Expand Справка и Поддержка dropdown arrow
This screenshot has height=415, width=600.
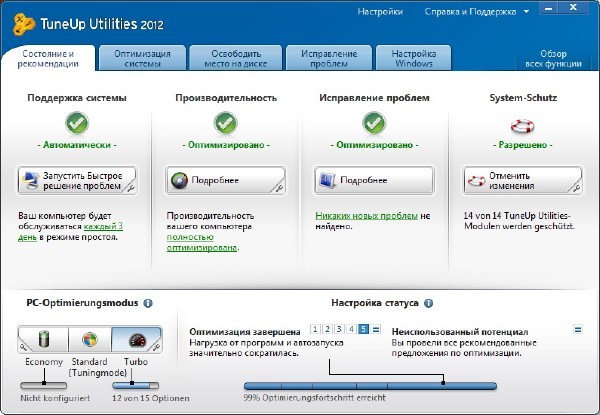527,12
